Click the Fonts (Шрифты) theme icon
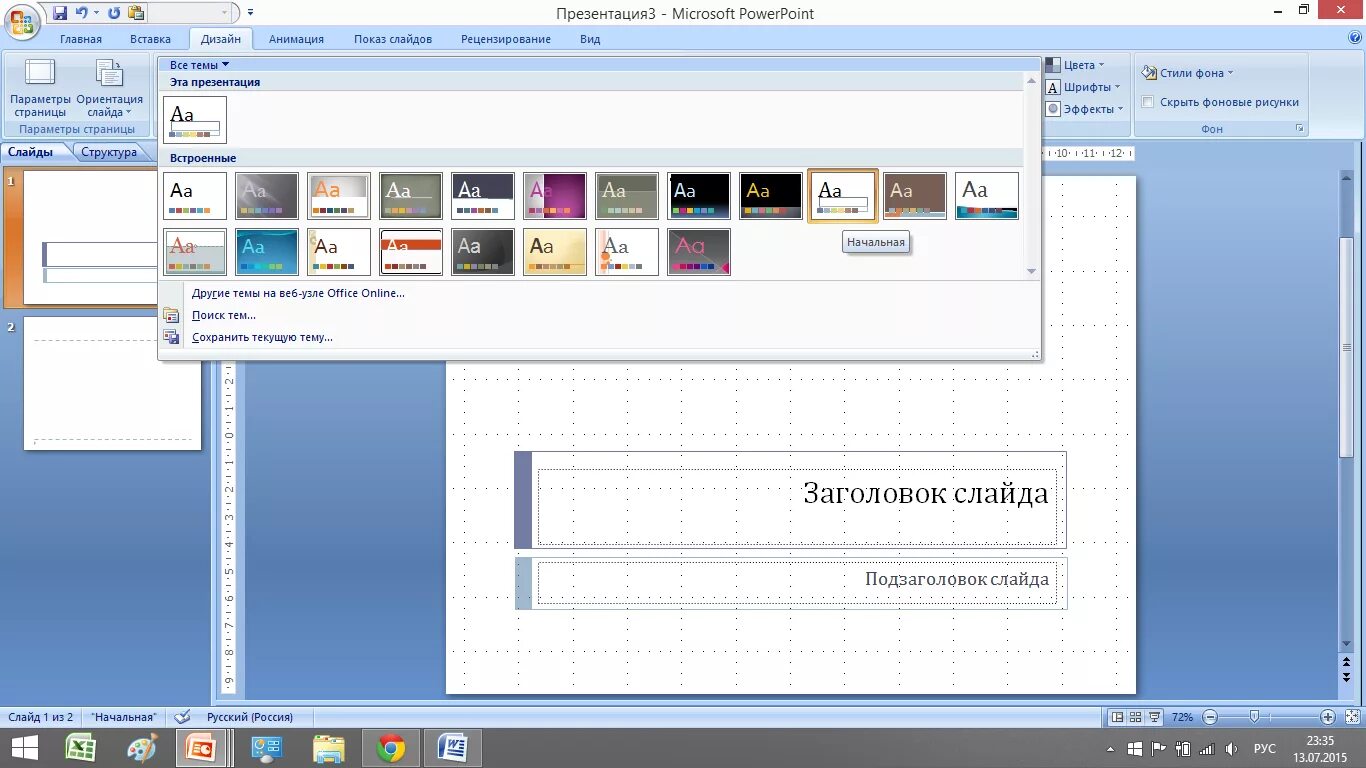 pos(1053,87)
